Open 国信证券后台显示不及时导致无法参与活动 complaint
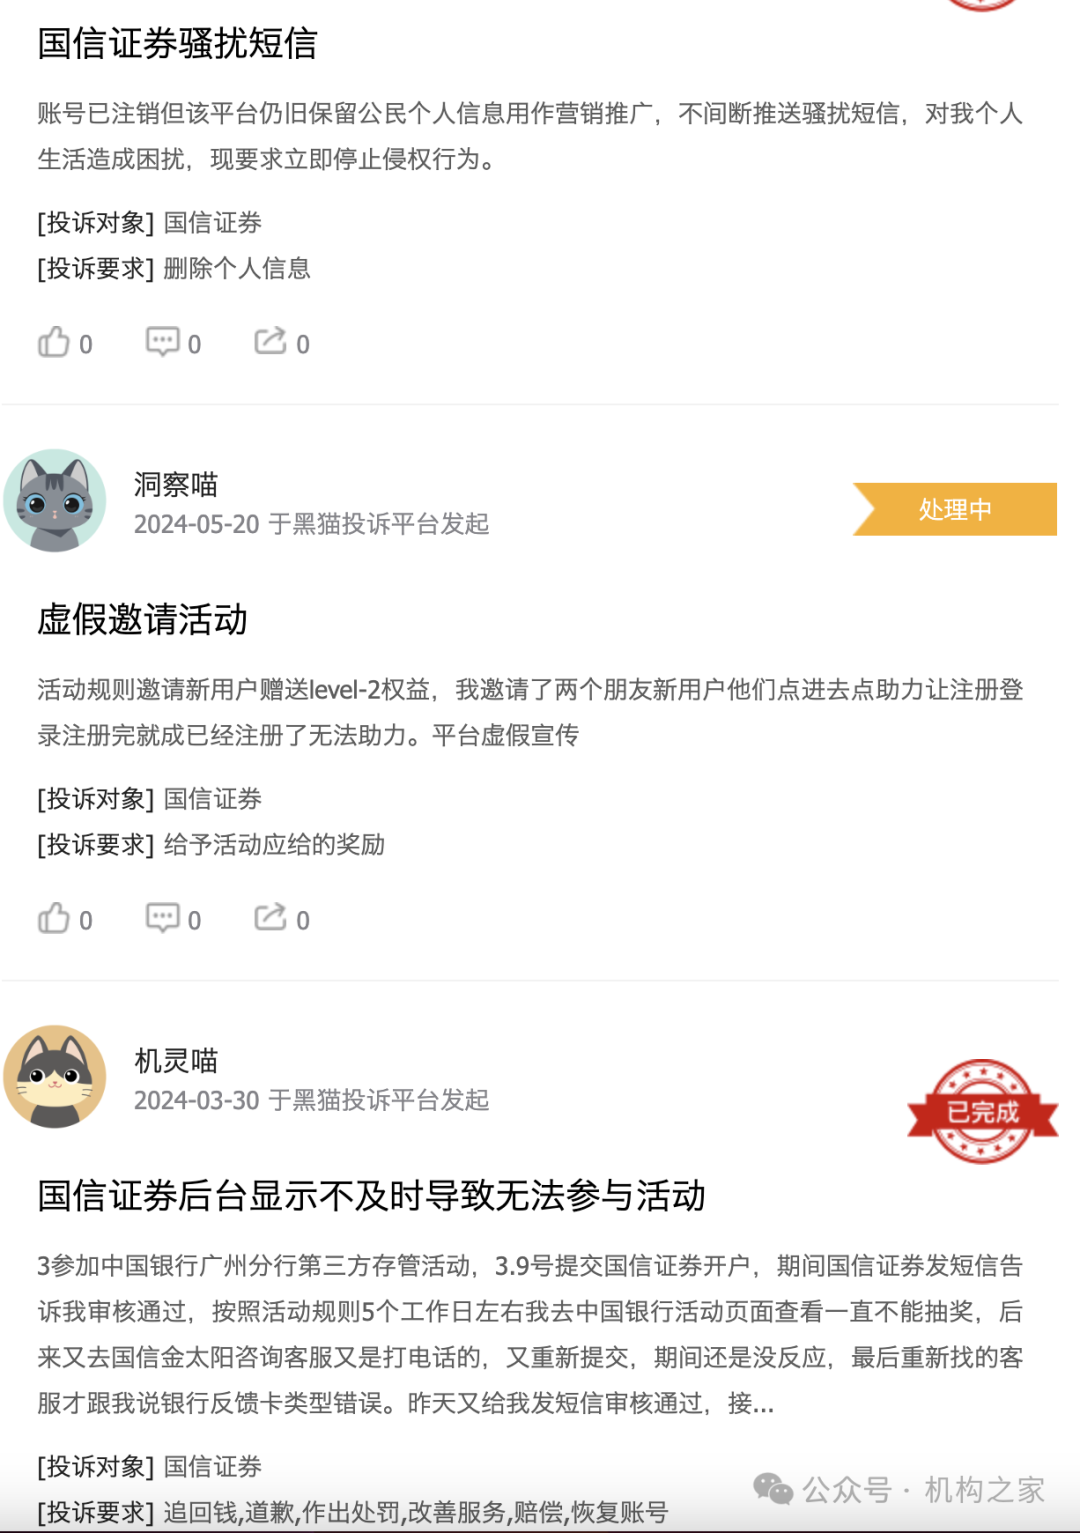Image resolution: width=1080 pixels, height=1533 pixels. (371, 1196)
